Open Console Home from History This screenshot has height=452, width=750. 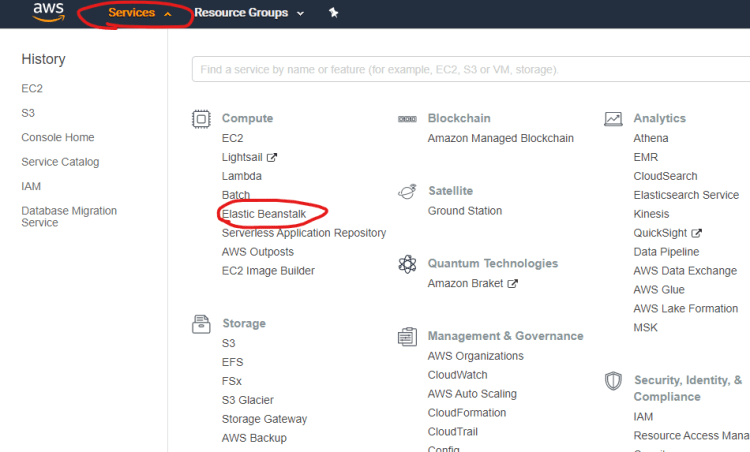pos(58,137)
